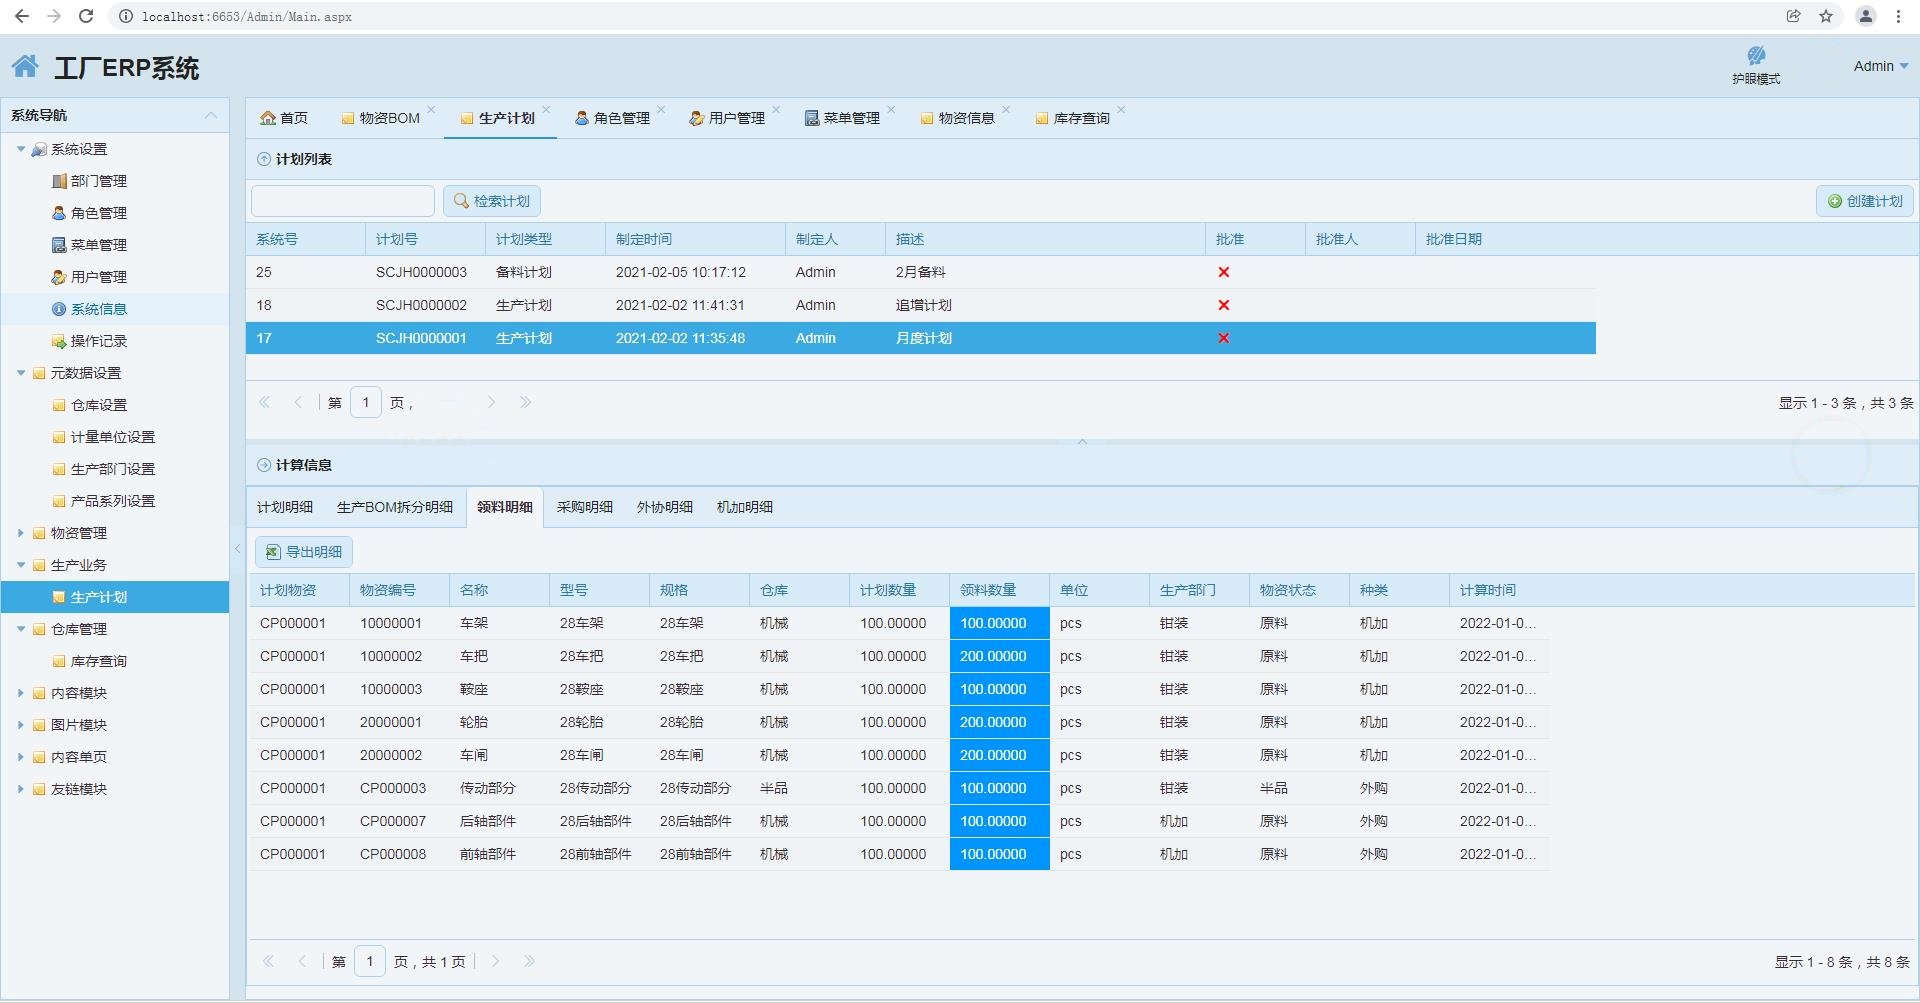Click the home icon beside 工厂ERP系统
1920x1003 pixels.
click(x=26, y=67)
